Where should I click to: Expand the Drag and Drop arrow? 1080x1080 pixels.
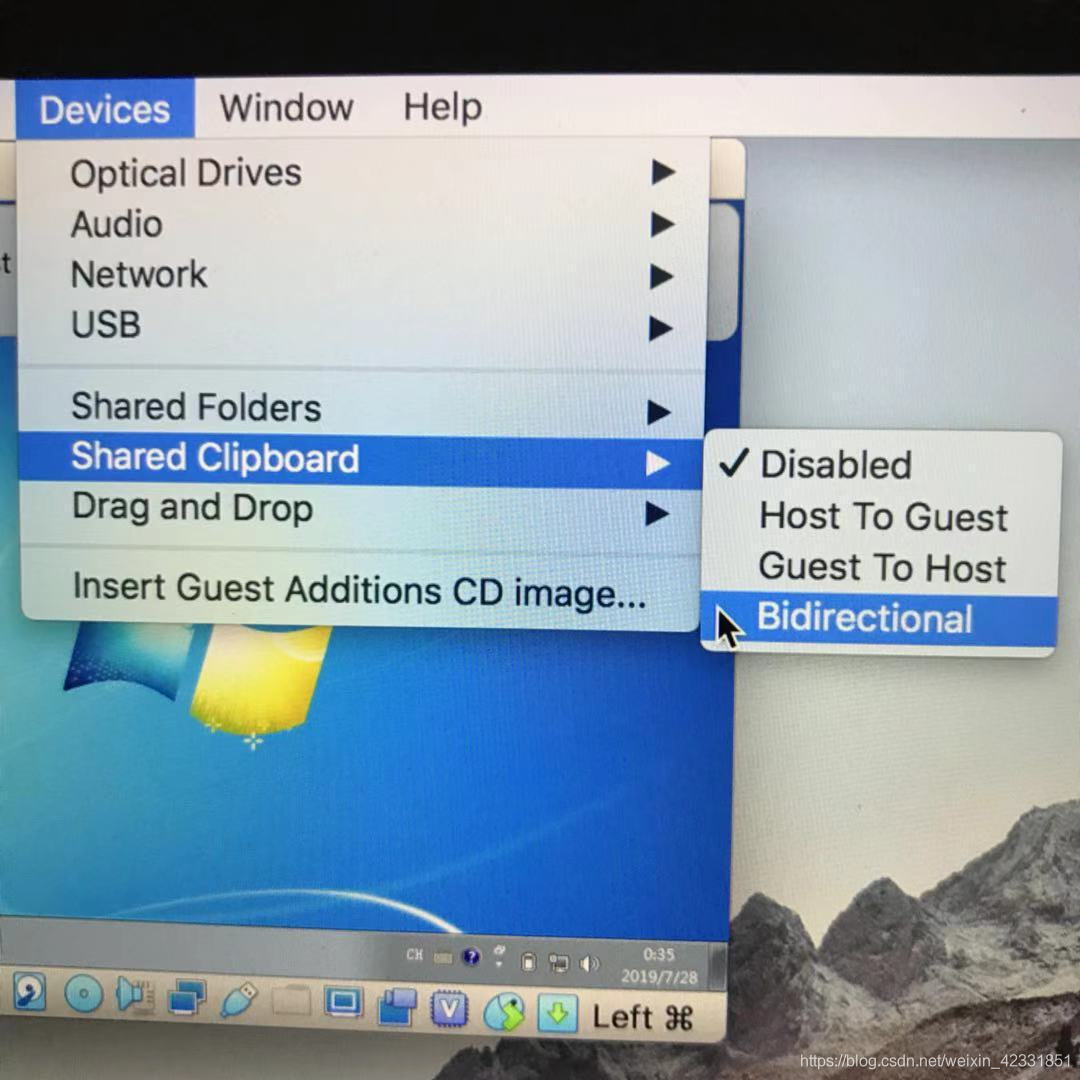[x=657, y=513]
